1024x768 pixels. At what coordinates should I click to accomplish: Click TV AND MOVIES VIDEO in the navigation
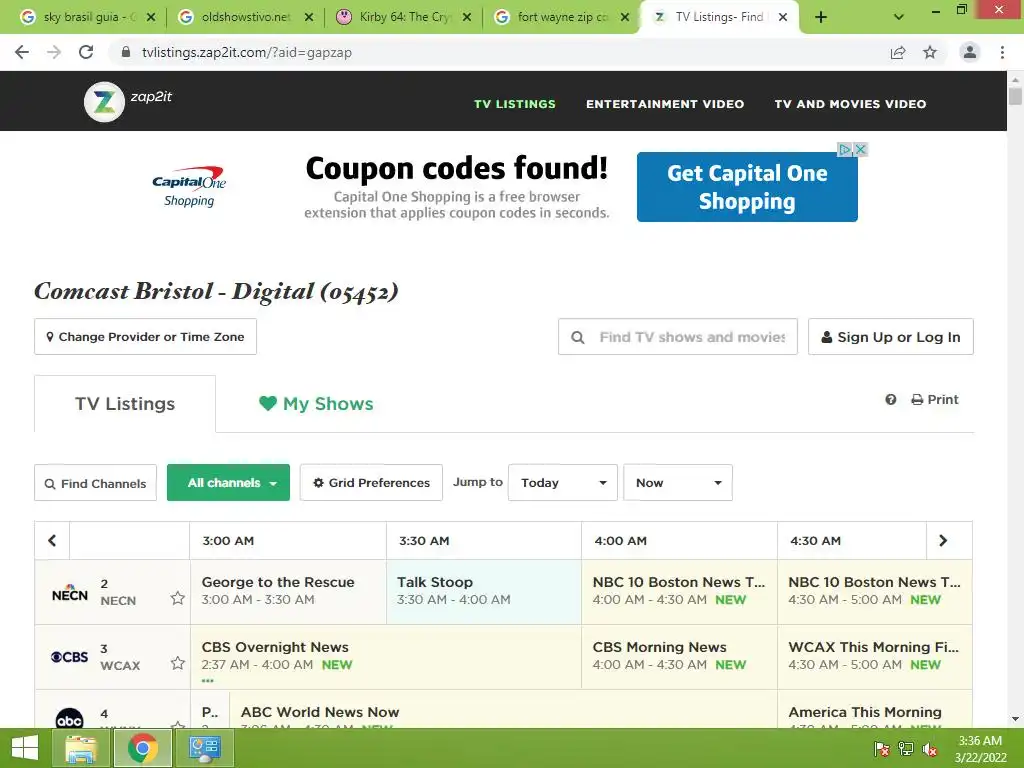[x=850, y=104]
